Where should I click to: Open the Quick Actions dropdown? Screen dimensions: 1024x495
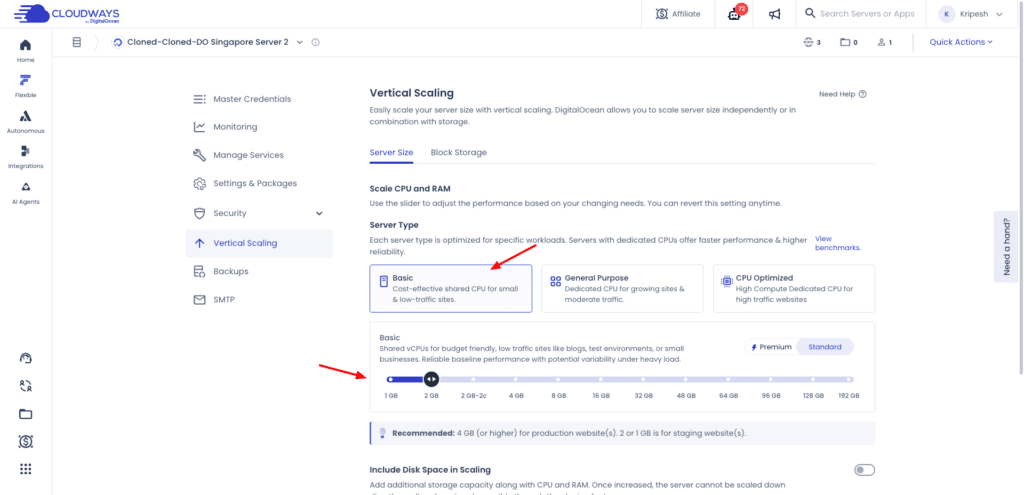[961, 42]
